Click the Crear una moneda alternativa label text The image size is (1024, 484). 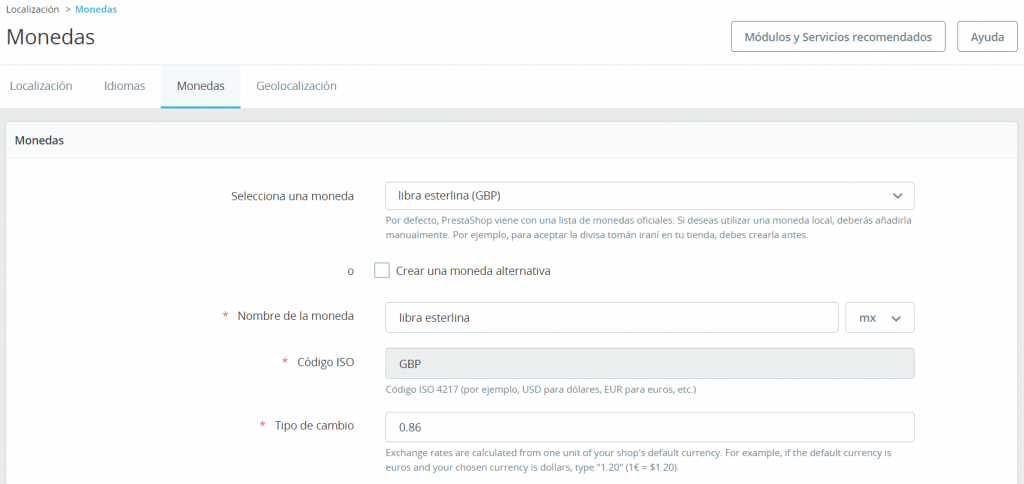pyautogui.click(x=473, y=271)
